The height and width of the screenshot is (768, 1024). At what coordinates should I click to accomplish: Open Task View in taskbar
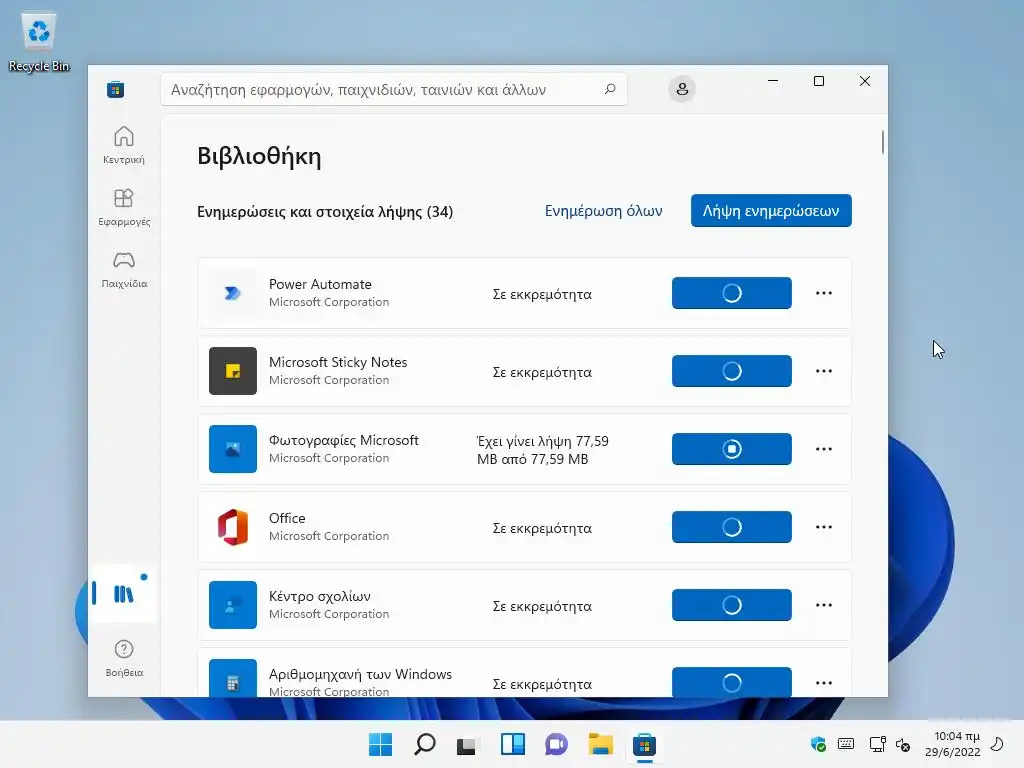click(468, 744)
